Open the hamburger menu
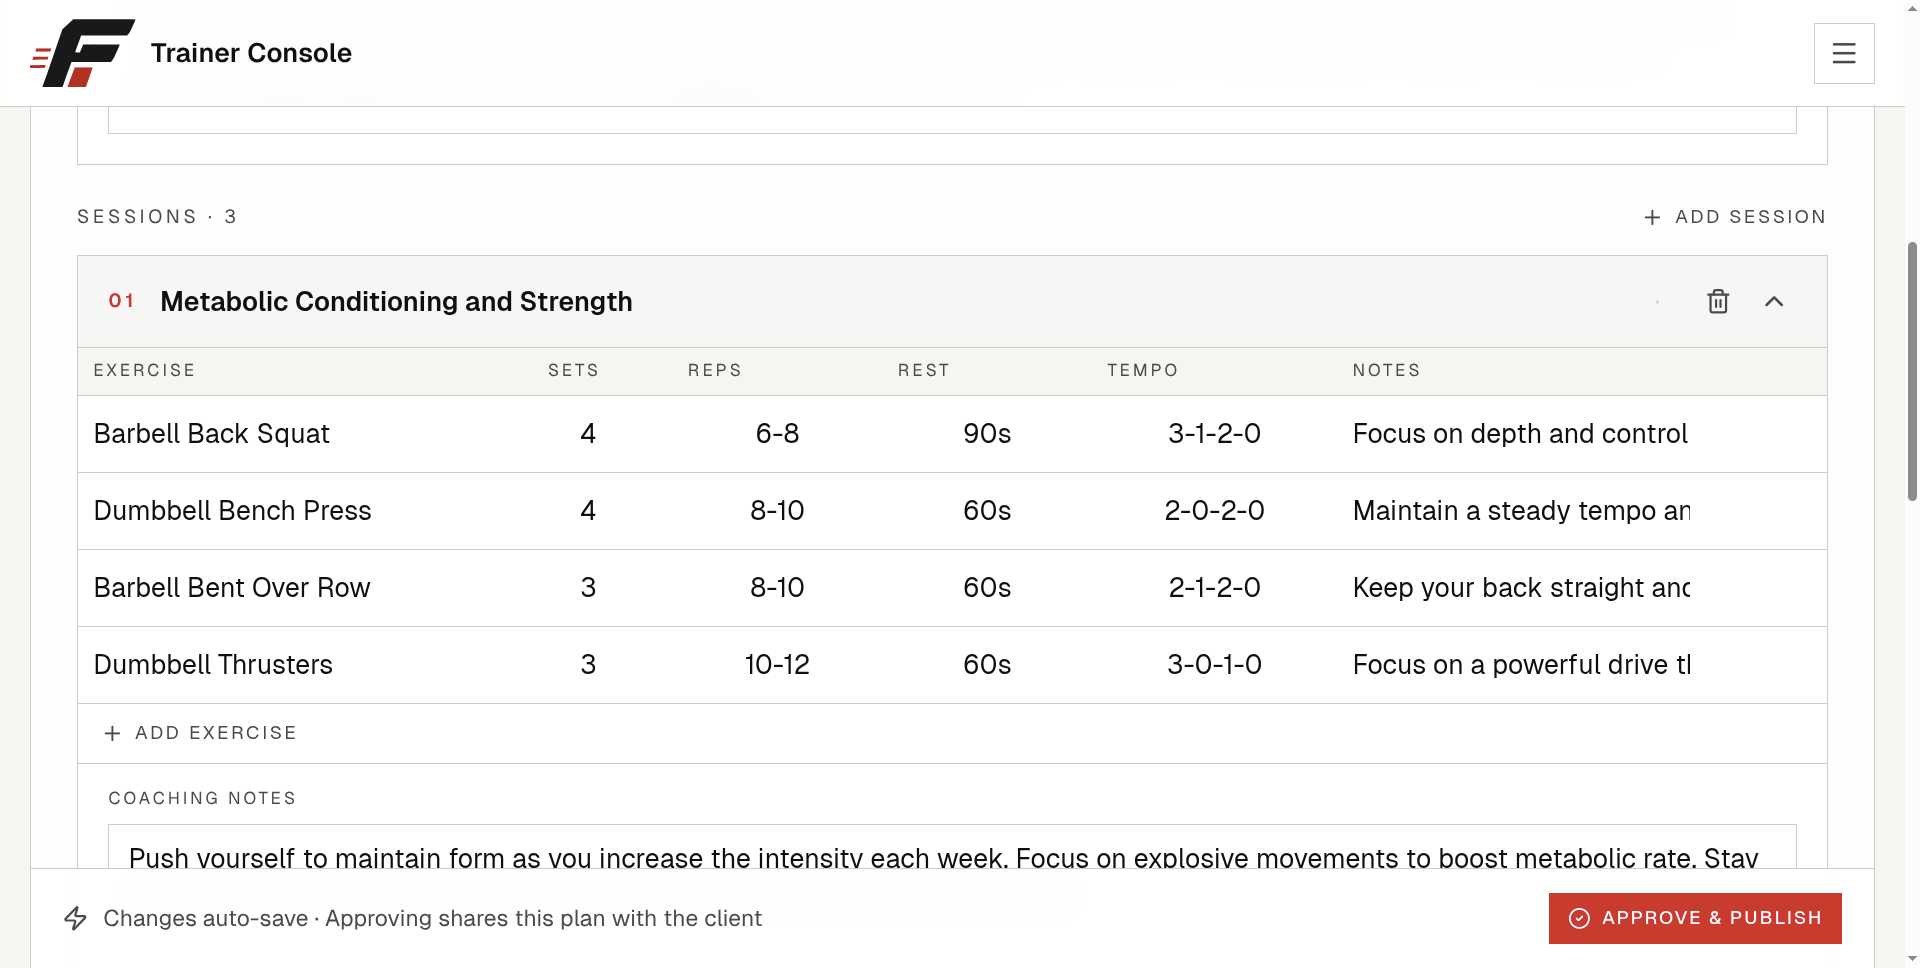This screenshot has height=968, width=1920. [1844, 53]
